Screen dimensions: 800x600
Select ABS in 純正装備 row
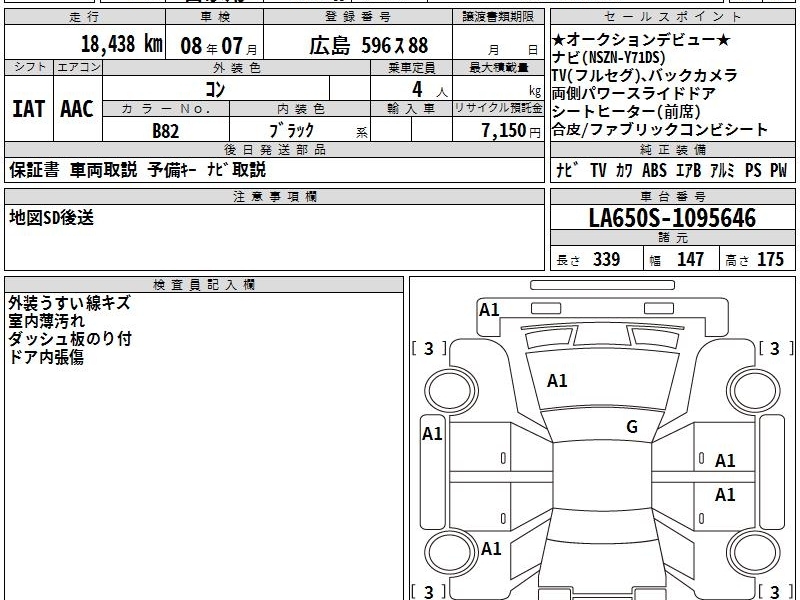pos(654,170)
